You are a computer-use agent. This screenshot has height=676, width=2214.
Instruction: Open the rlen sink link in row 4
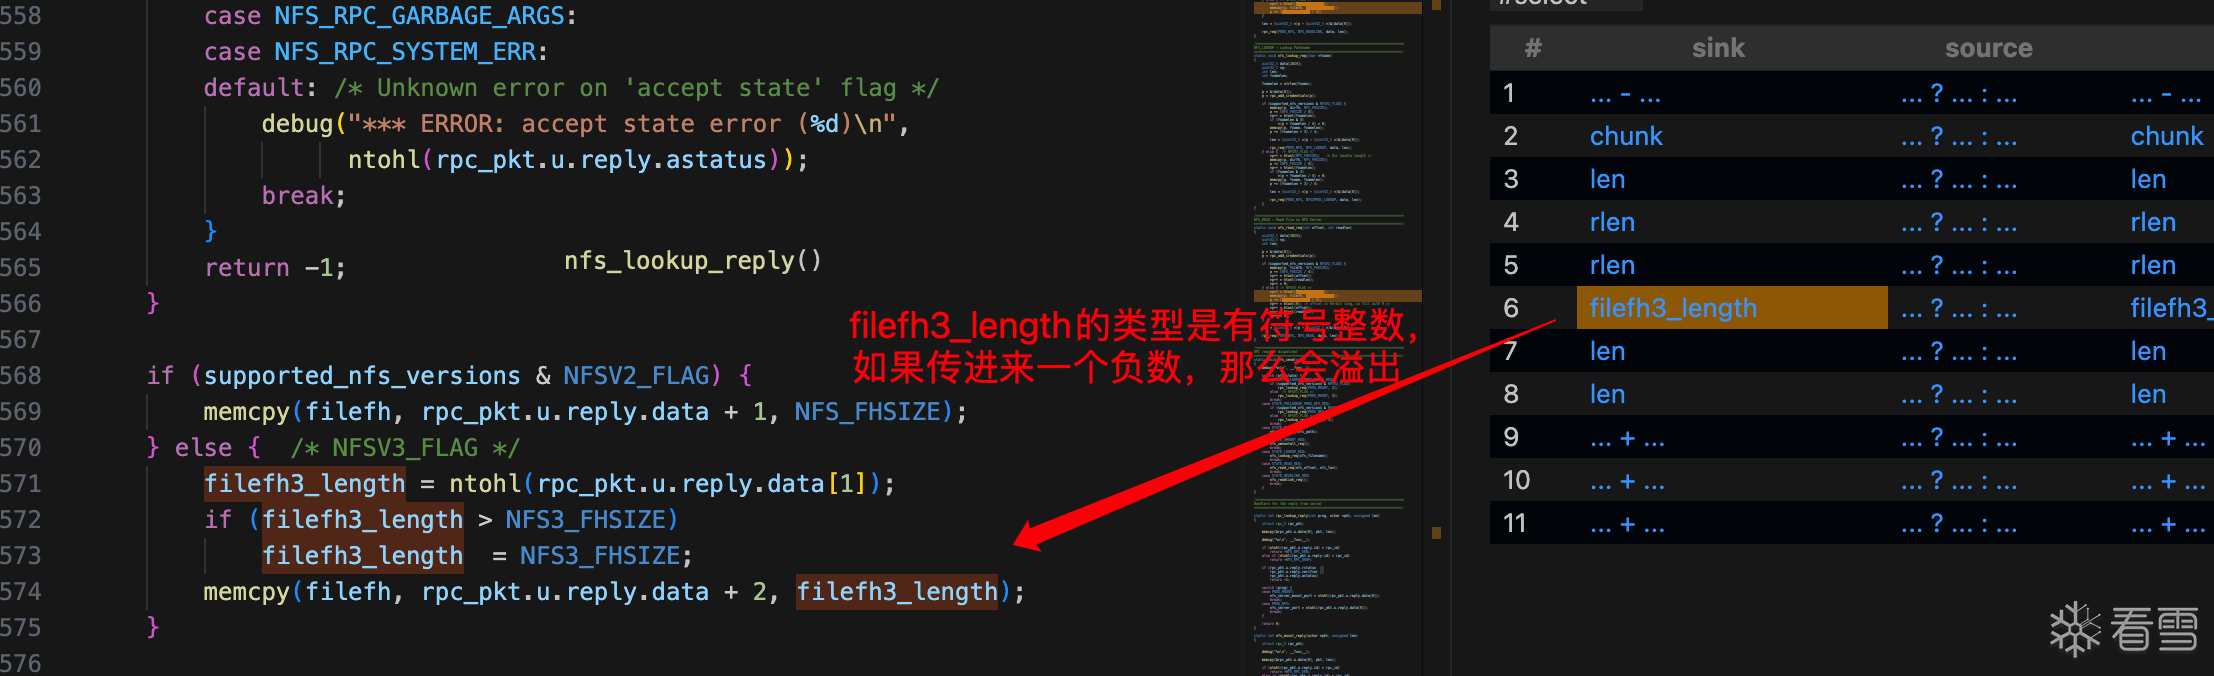click(1612, 222)
